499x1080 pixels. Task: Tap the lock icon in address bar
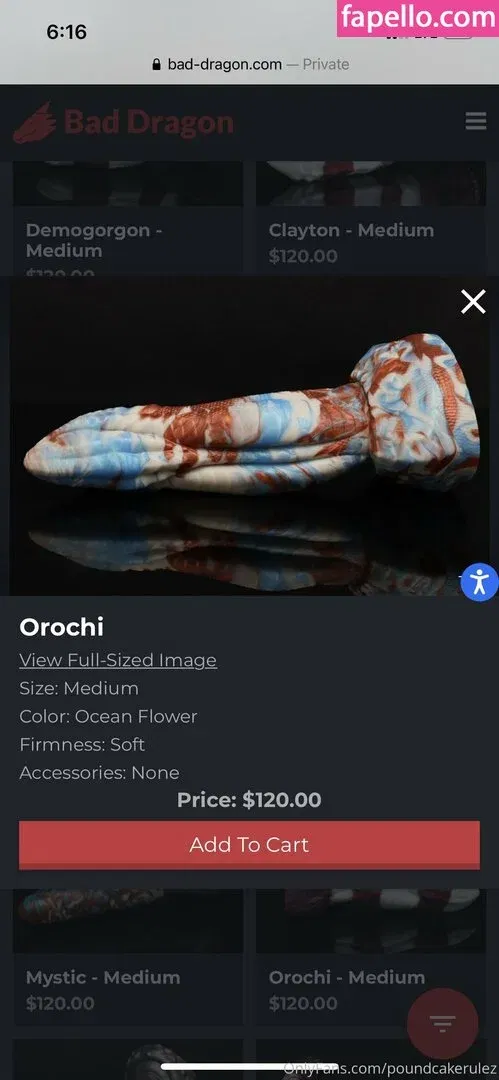tap(156, 64)
